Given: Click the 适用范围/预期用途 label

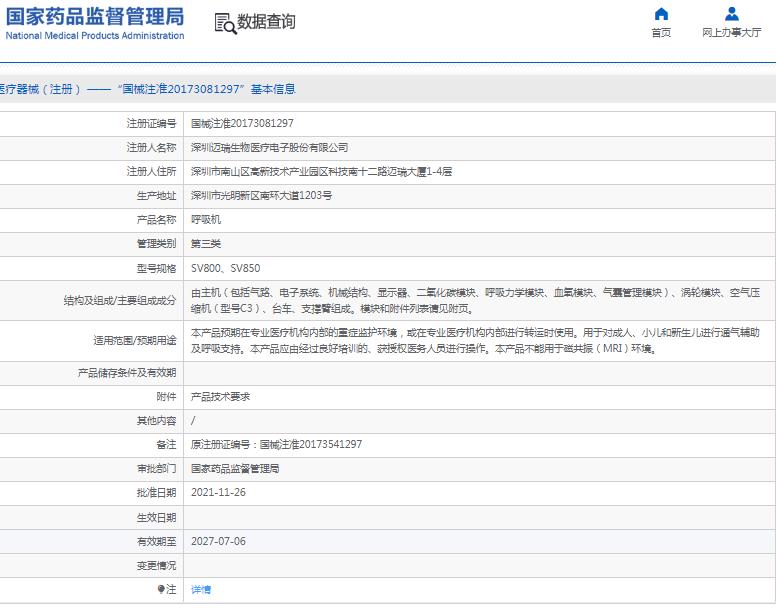Looking at the screenshot, I should pos(135,341).
